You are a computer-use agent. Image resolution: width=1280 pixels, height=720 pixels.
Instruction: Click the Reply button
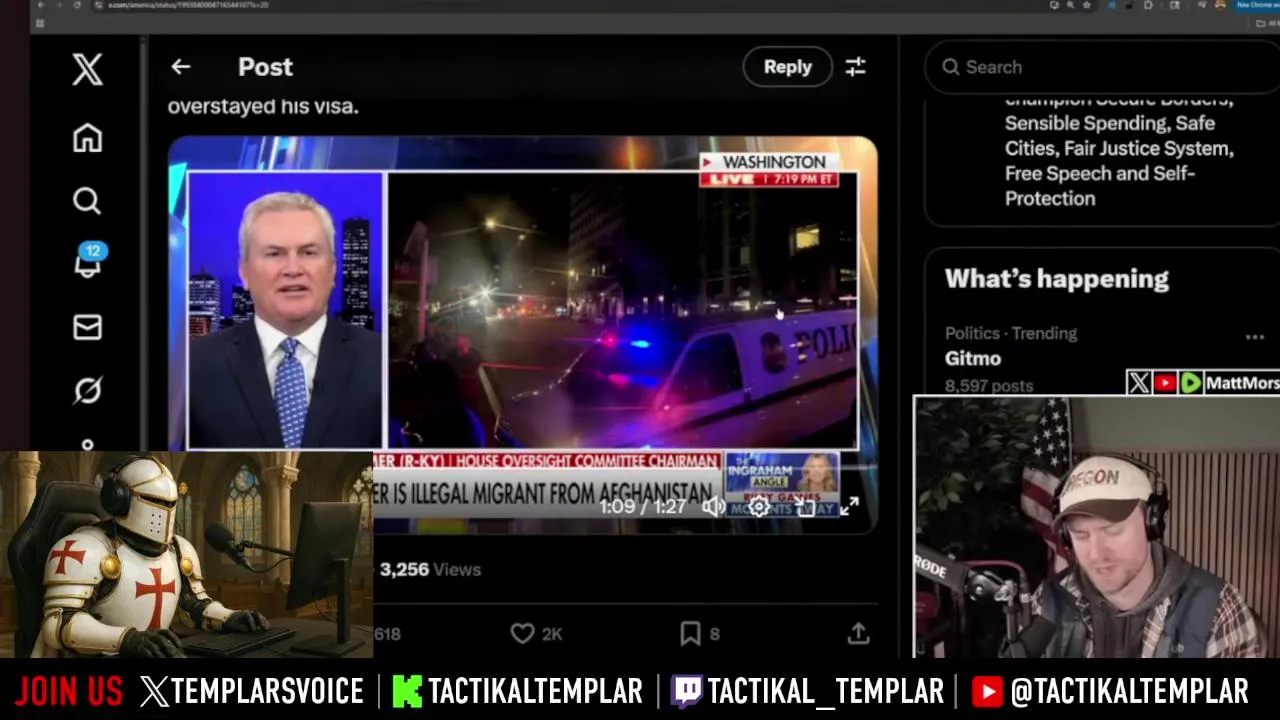point(788,67)
